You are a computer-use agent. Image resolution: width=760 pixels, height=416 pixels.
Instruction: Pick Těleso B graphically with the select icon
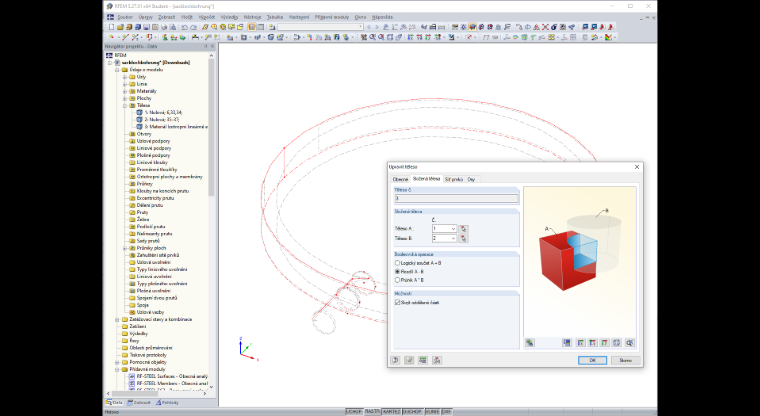[463, 238]
